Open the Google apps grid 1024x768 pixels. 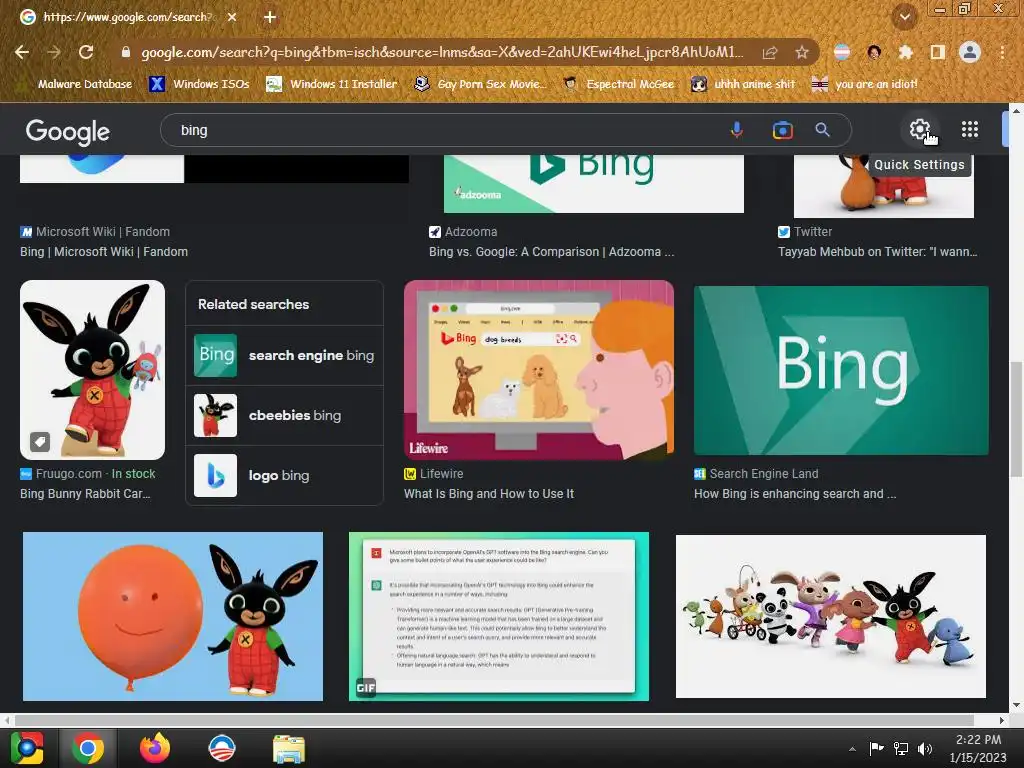(x=970, y=129)
